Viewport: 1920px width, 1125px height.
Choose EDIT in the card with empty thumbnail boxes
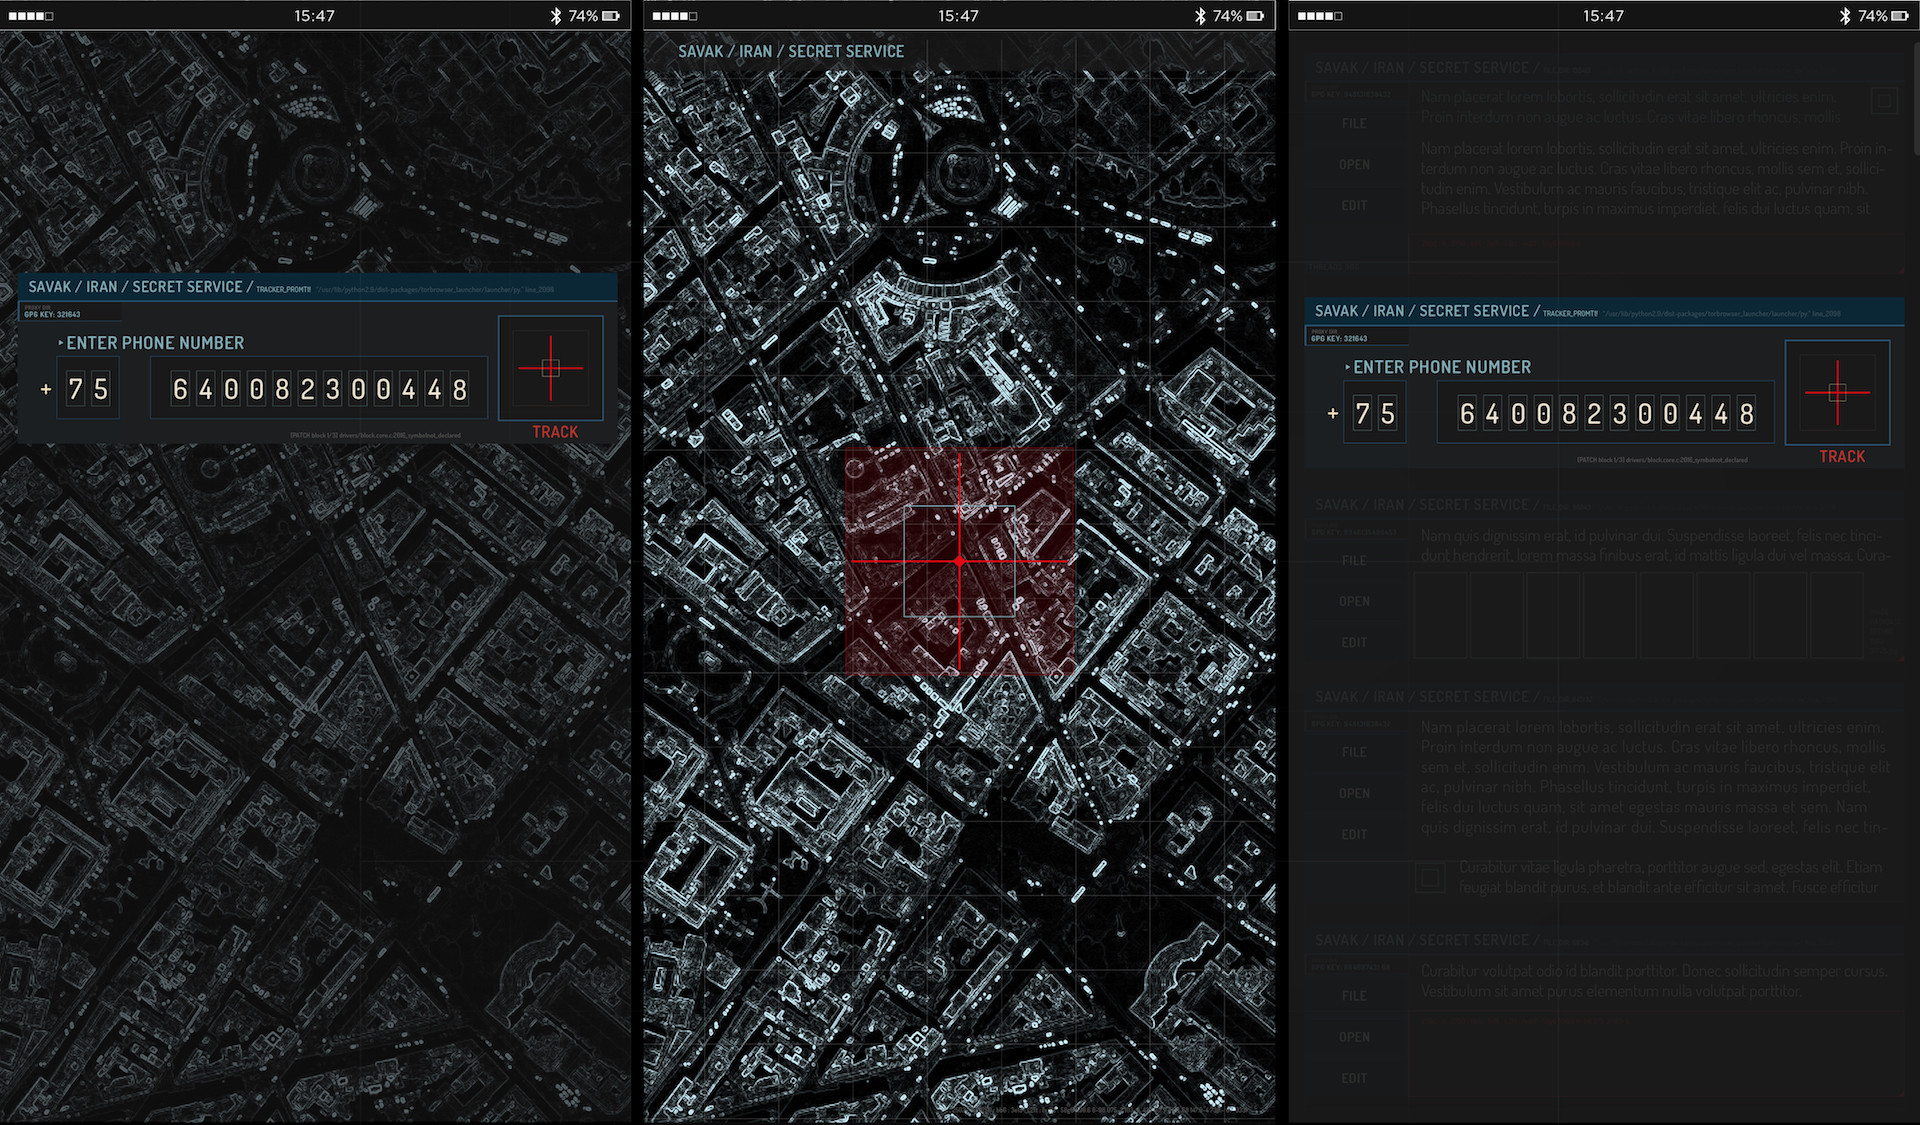[x=1355, y=642]
